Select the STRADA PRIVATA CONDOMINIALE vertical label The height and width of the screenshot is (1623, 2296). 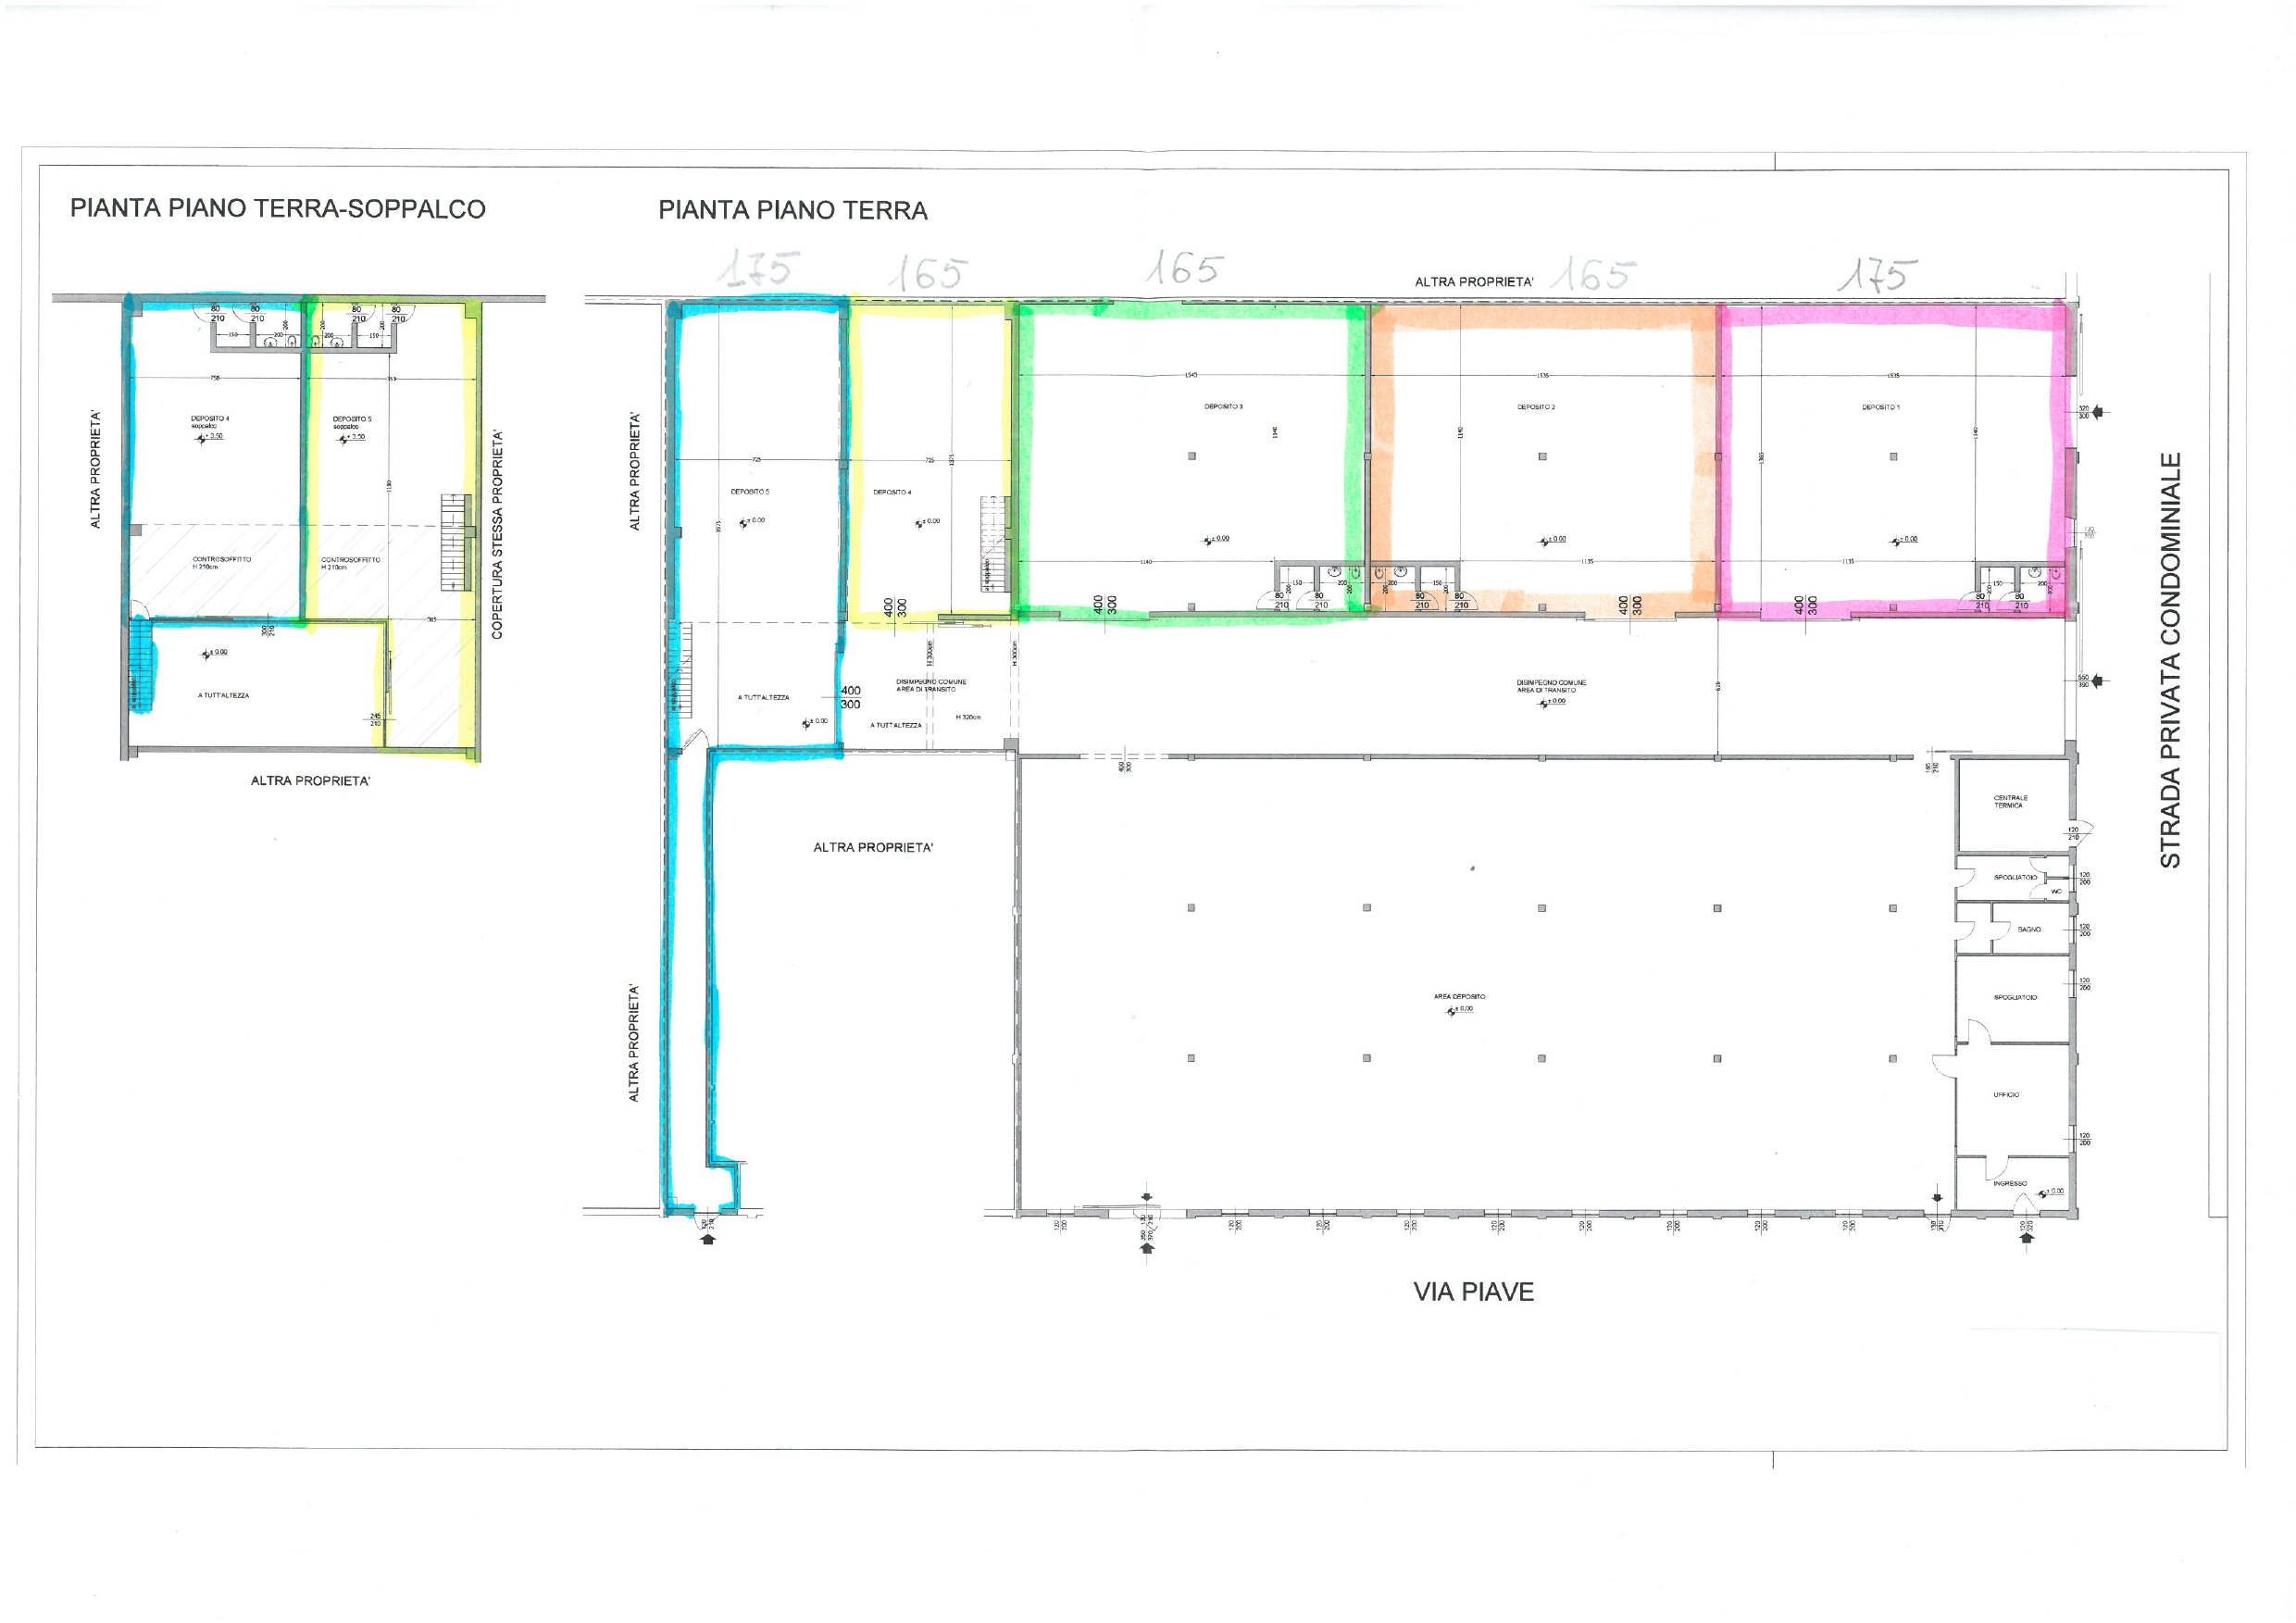[x=2170, y=661]
